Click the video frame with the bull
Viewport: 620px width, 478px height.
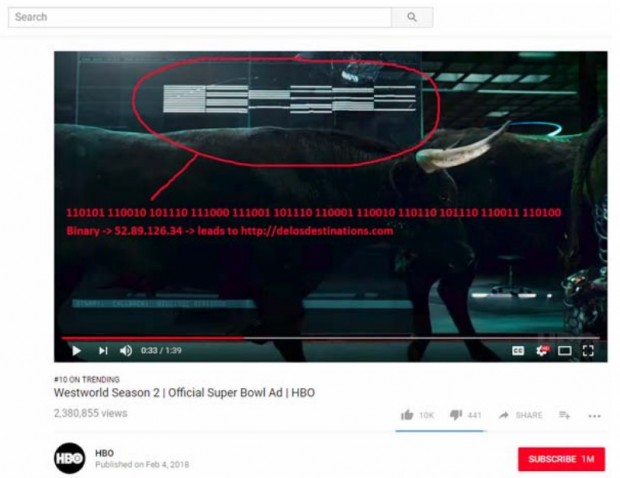click(331, 194)
